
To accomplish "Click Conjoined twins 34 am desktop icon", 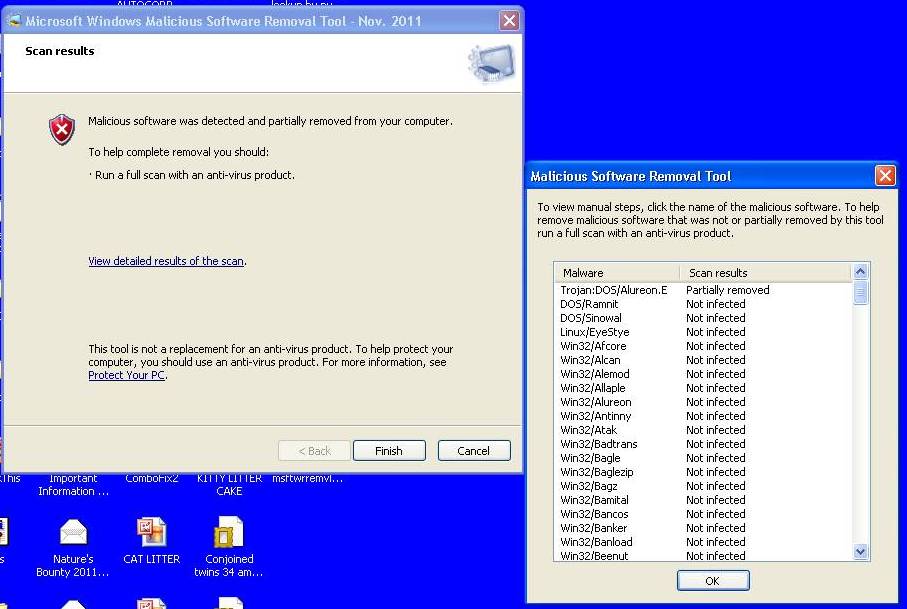I will tap(228, 548).
